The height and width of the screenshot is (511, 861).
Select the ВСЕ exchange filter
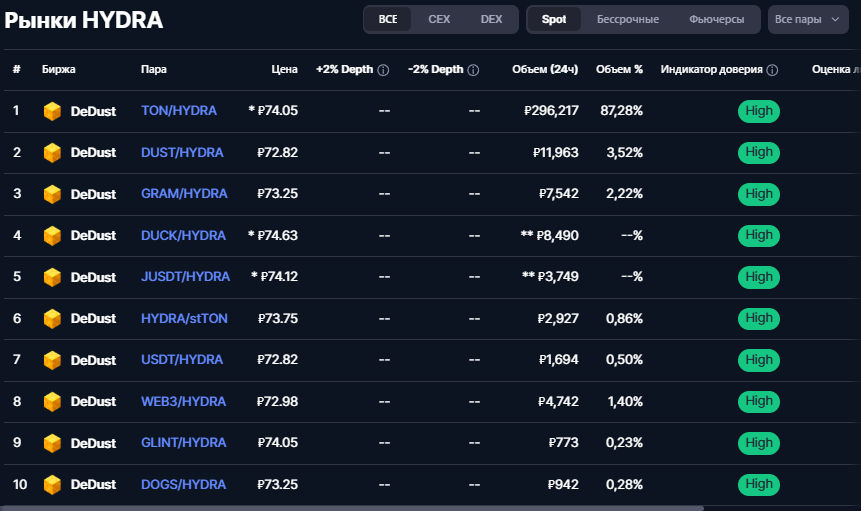click(388, 19)
